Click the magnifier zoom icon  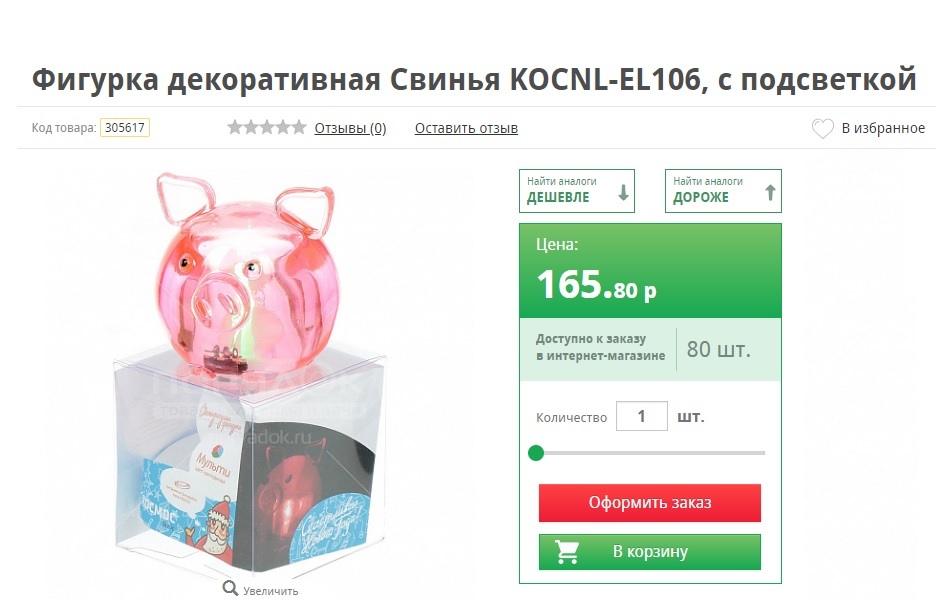pos(230,589)
